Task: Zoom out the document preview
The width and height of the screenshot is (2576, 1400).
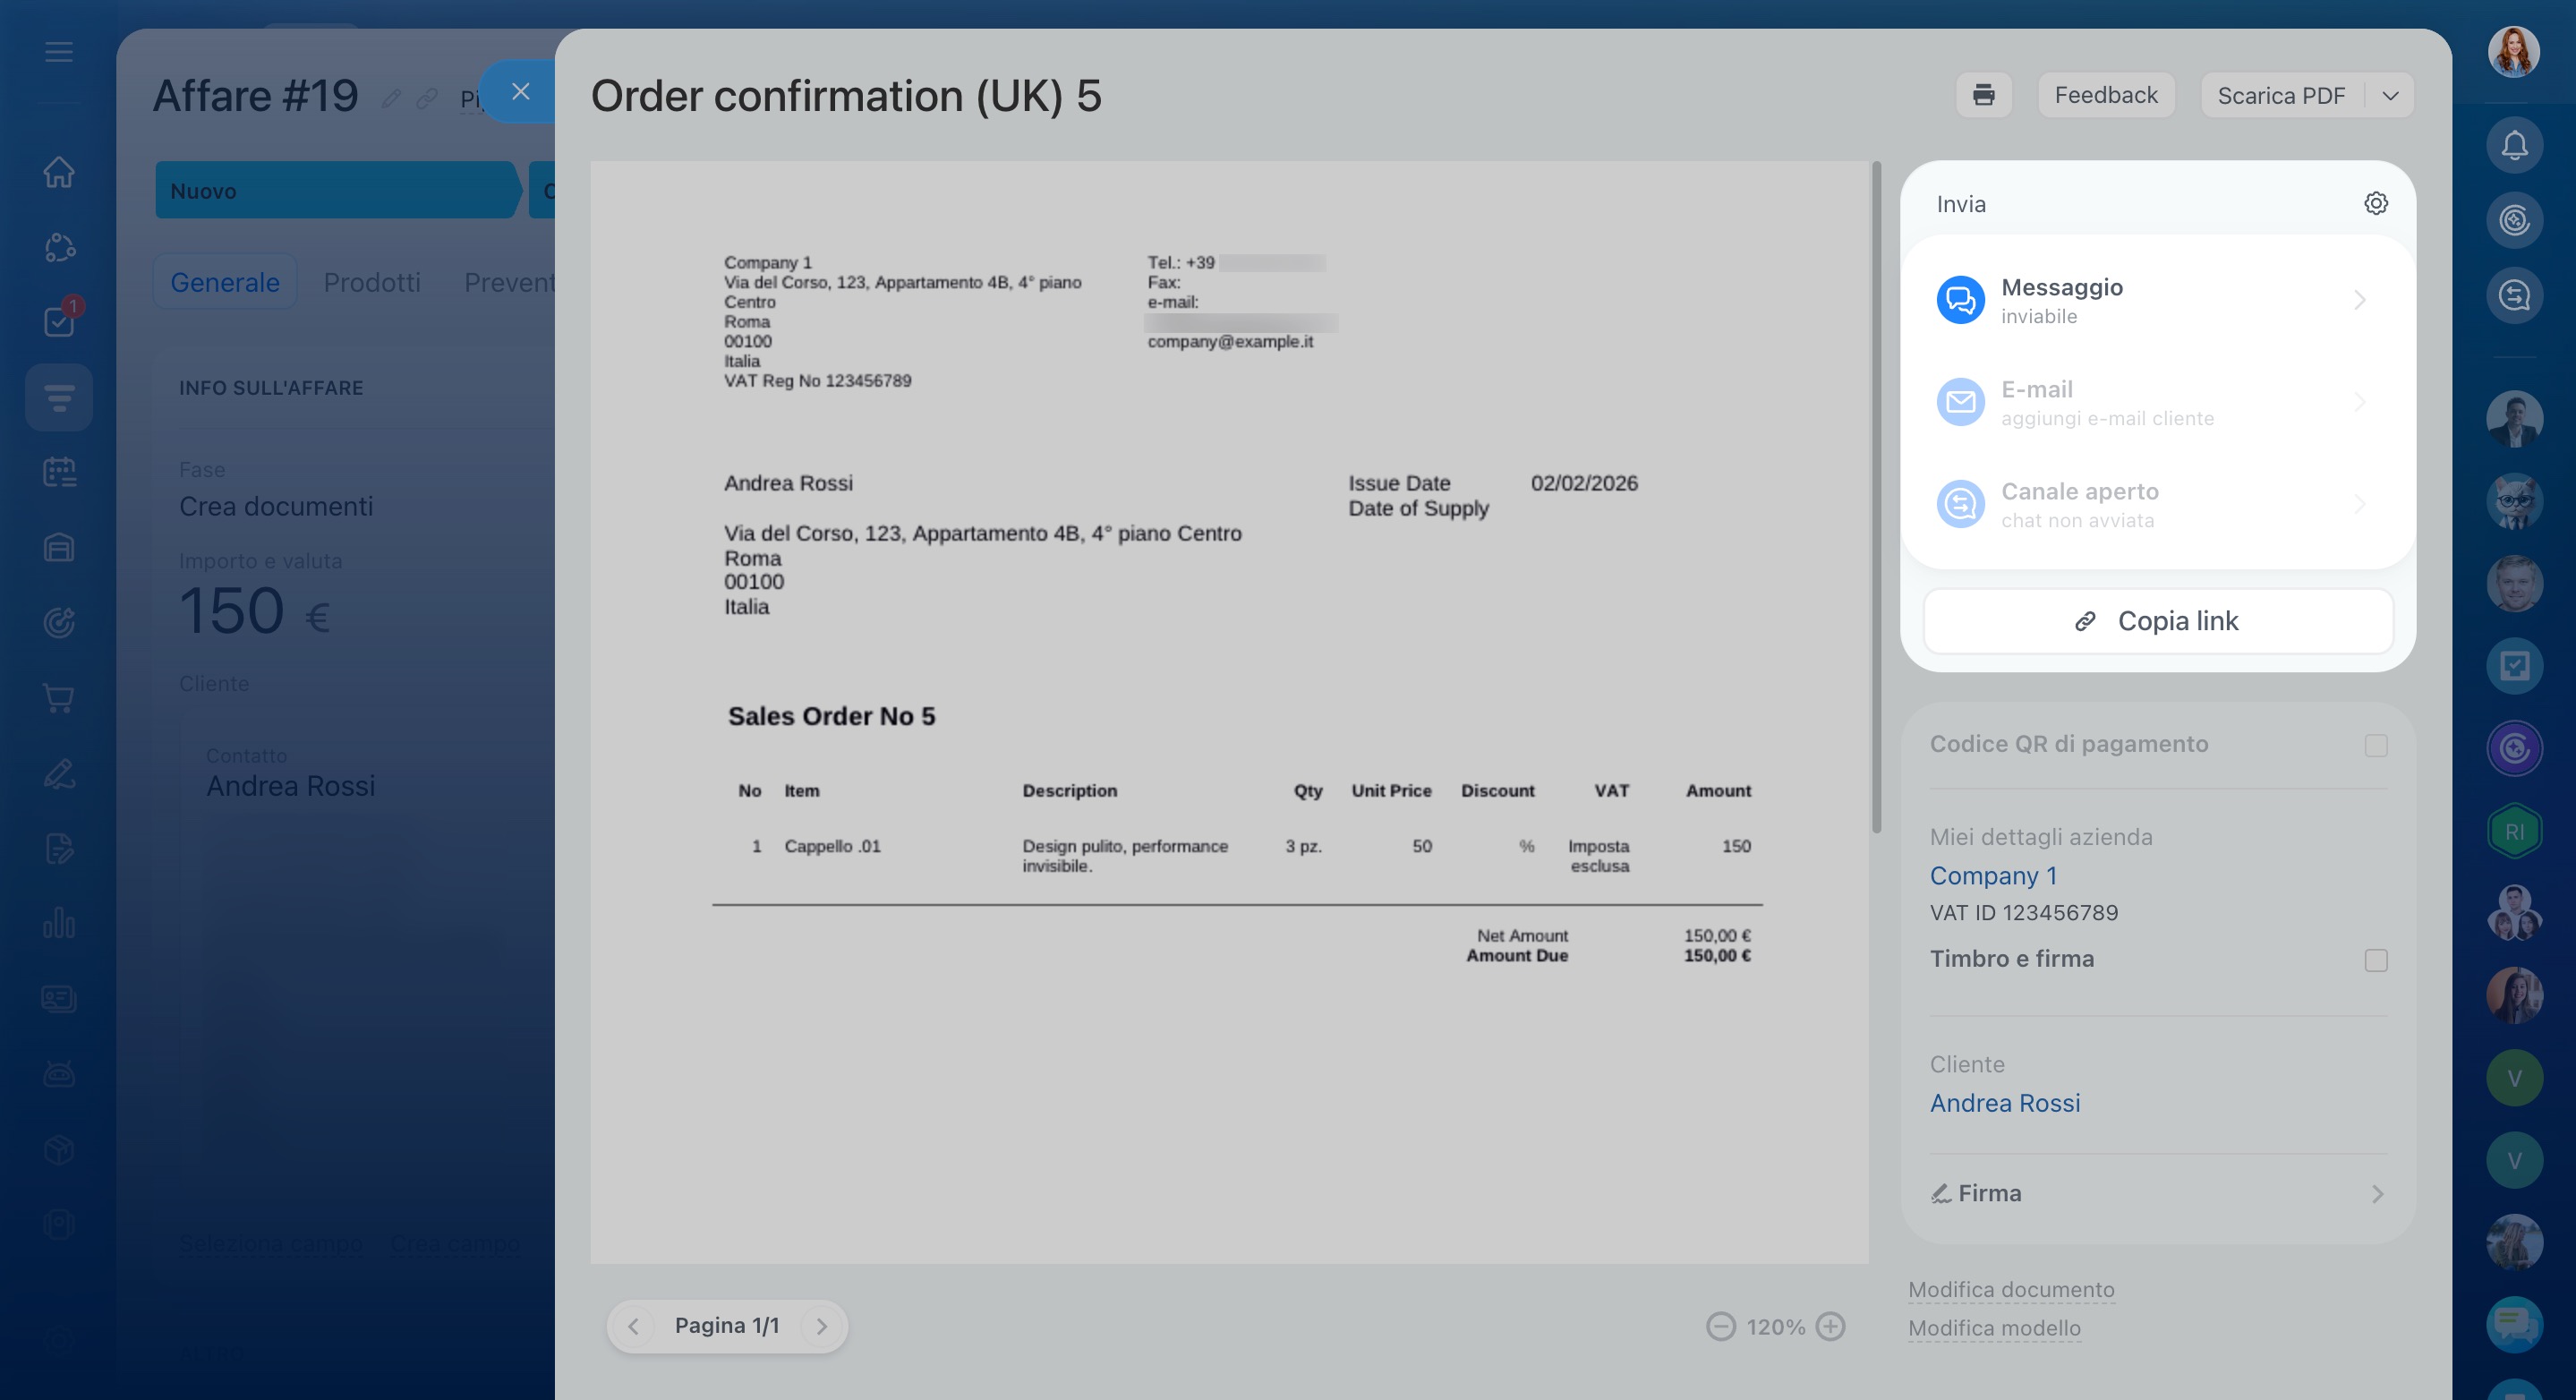Action: [x=1720, y=1326]
